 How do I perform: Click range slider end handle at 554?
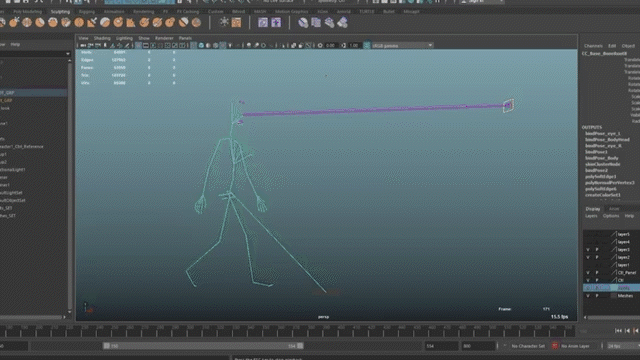(x=300, y=346)
